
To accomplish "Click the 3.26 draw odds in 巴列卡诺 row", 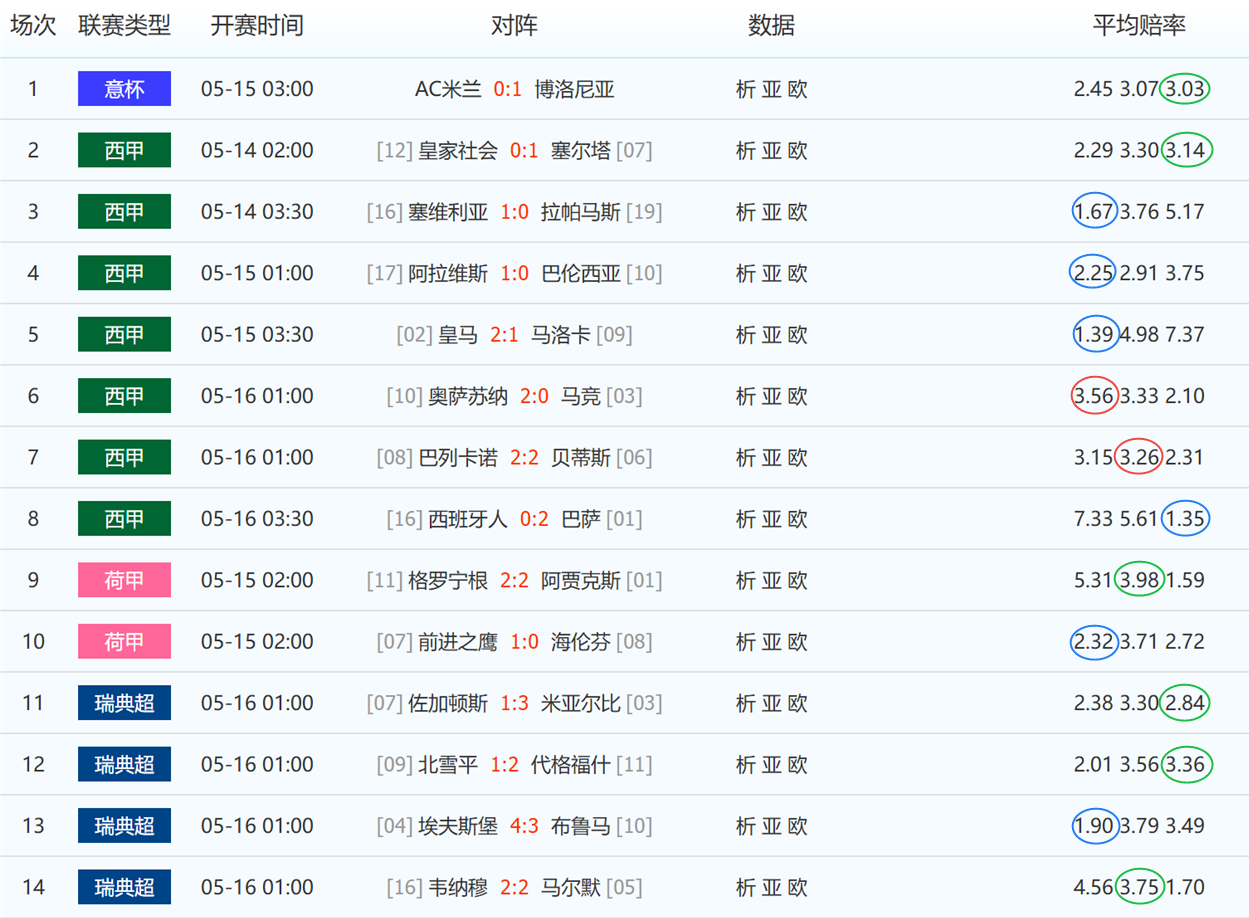I will tap(1138, 457).
